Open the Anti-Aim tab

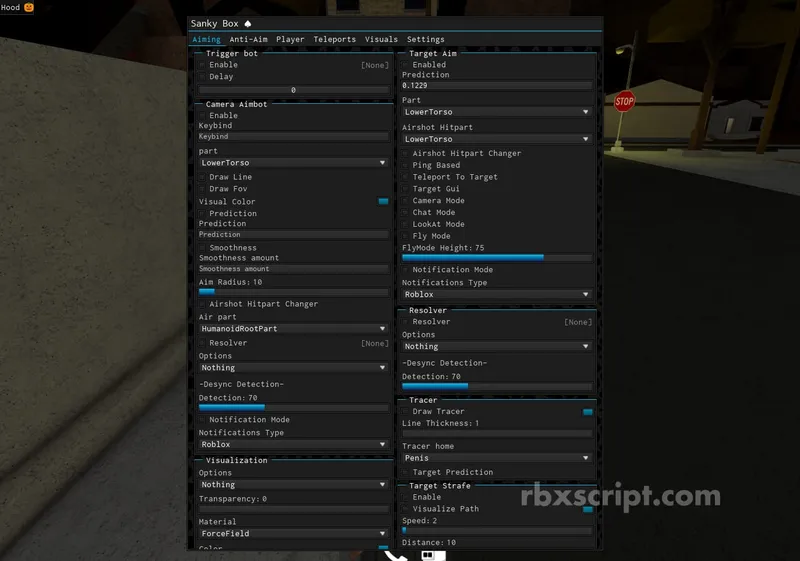coord(248,39)
